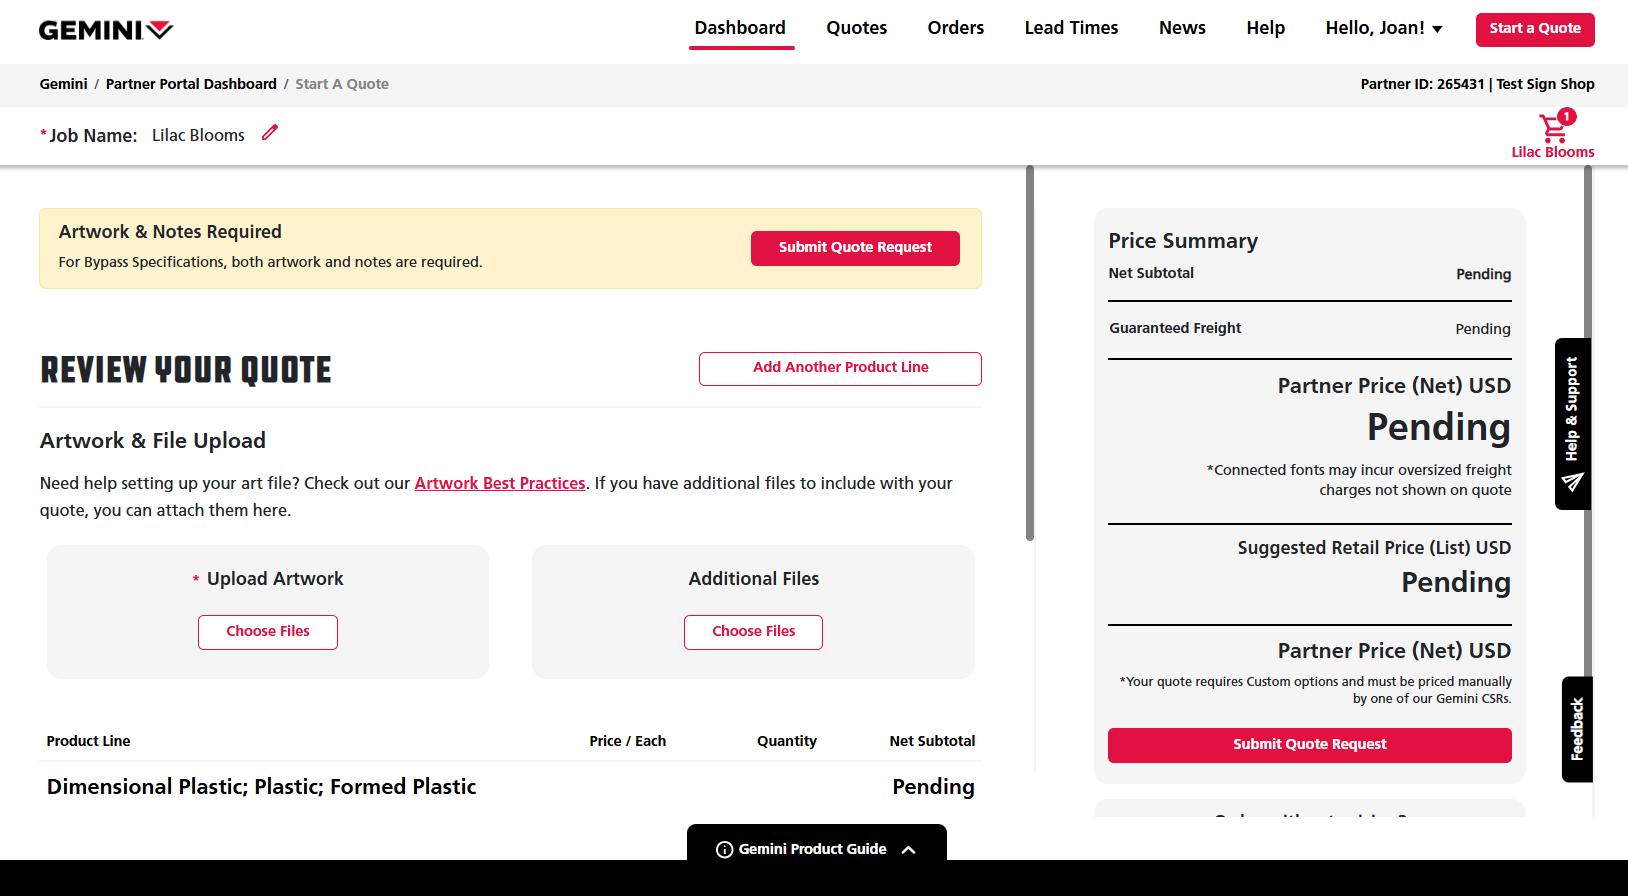
Task: Submit Quote Request in yellow banner
Action: click(855, 248)
